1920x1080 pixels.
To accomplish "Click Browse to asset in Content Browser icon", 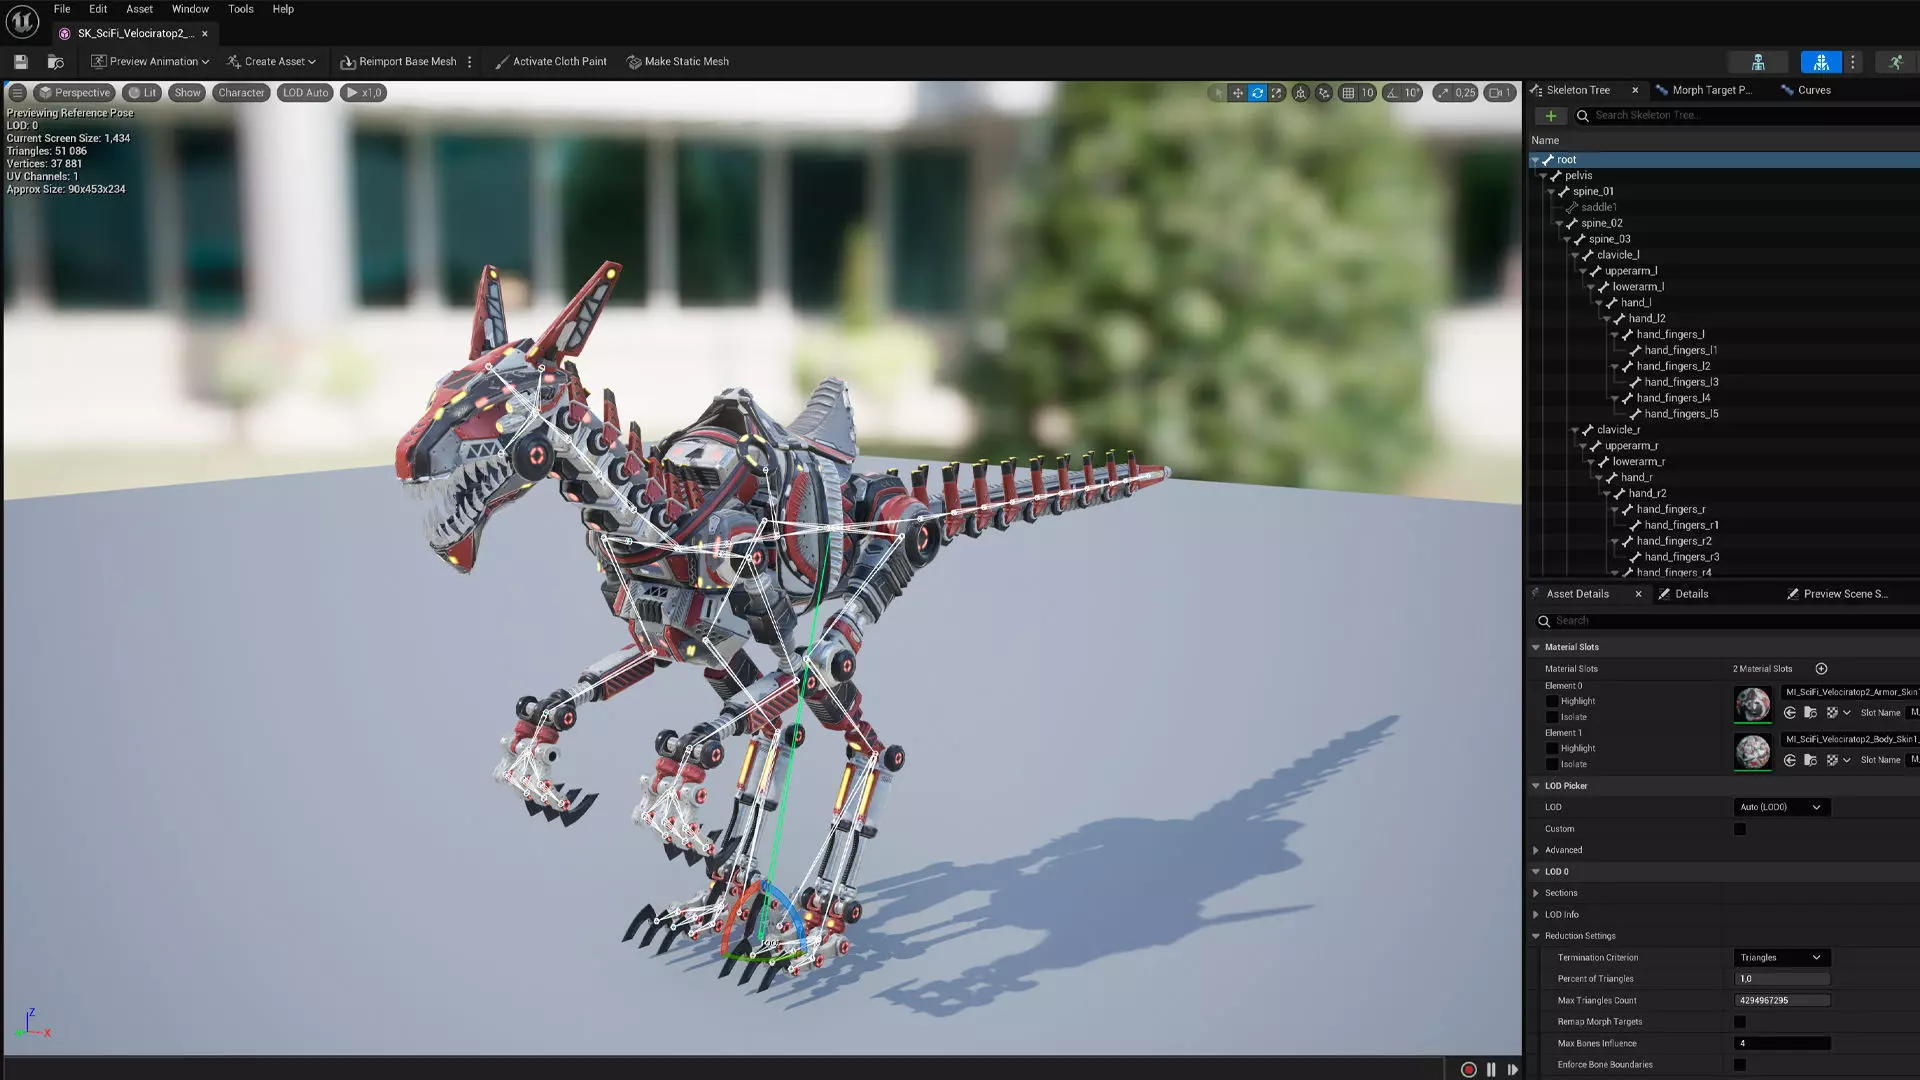I will [x=56, y=62].
